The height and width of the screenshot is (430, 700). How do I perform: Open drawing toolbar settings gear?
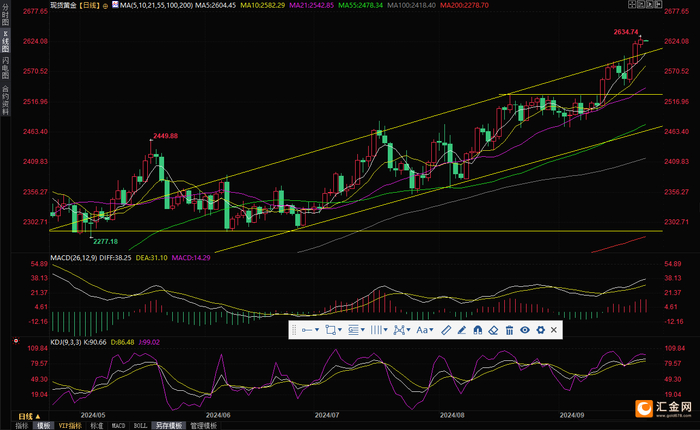(x=541, y=330)
